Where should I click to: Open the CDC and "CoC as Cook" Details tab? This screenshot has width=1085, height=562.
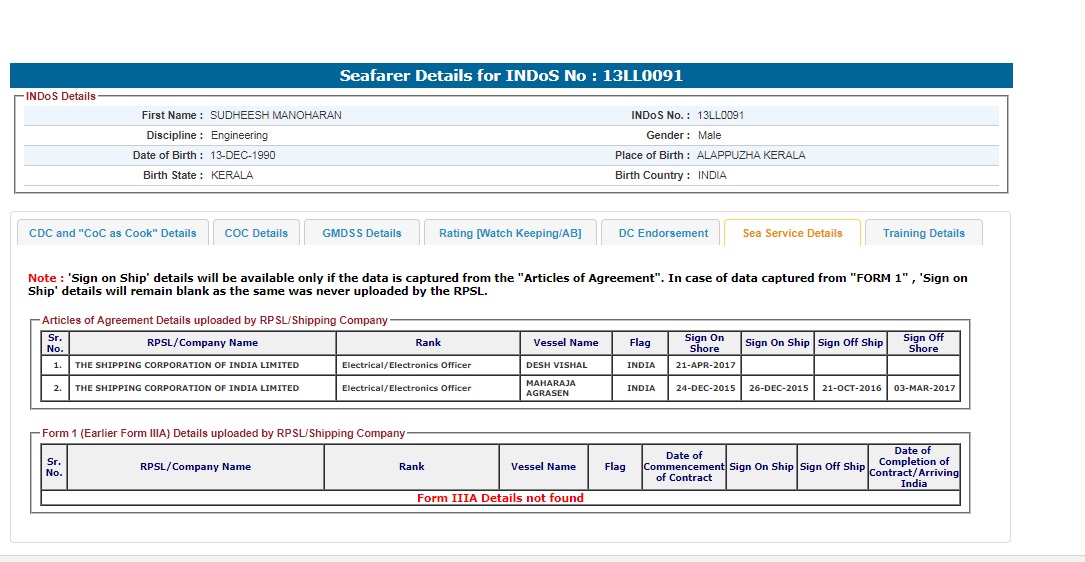coord(113,233)
